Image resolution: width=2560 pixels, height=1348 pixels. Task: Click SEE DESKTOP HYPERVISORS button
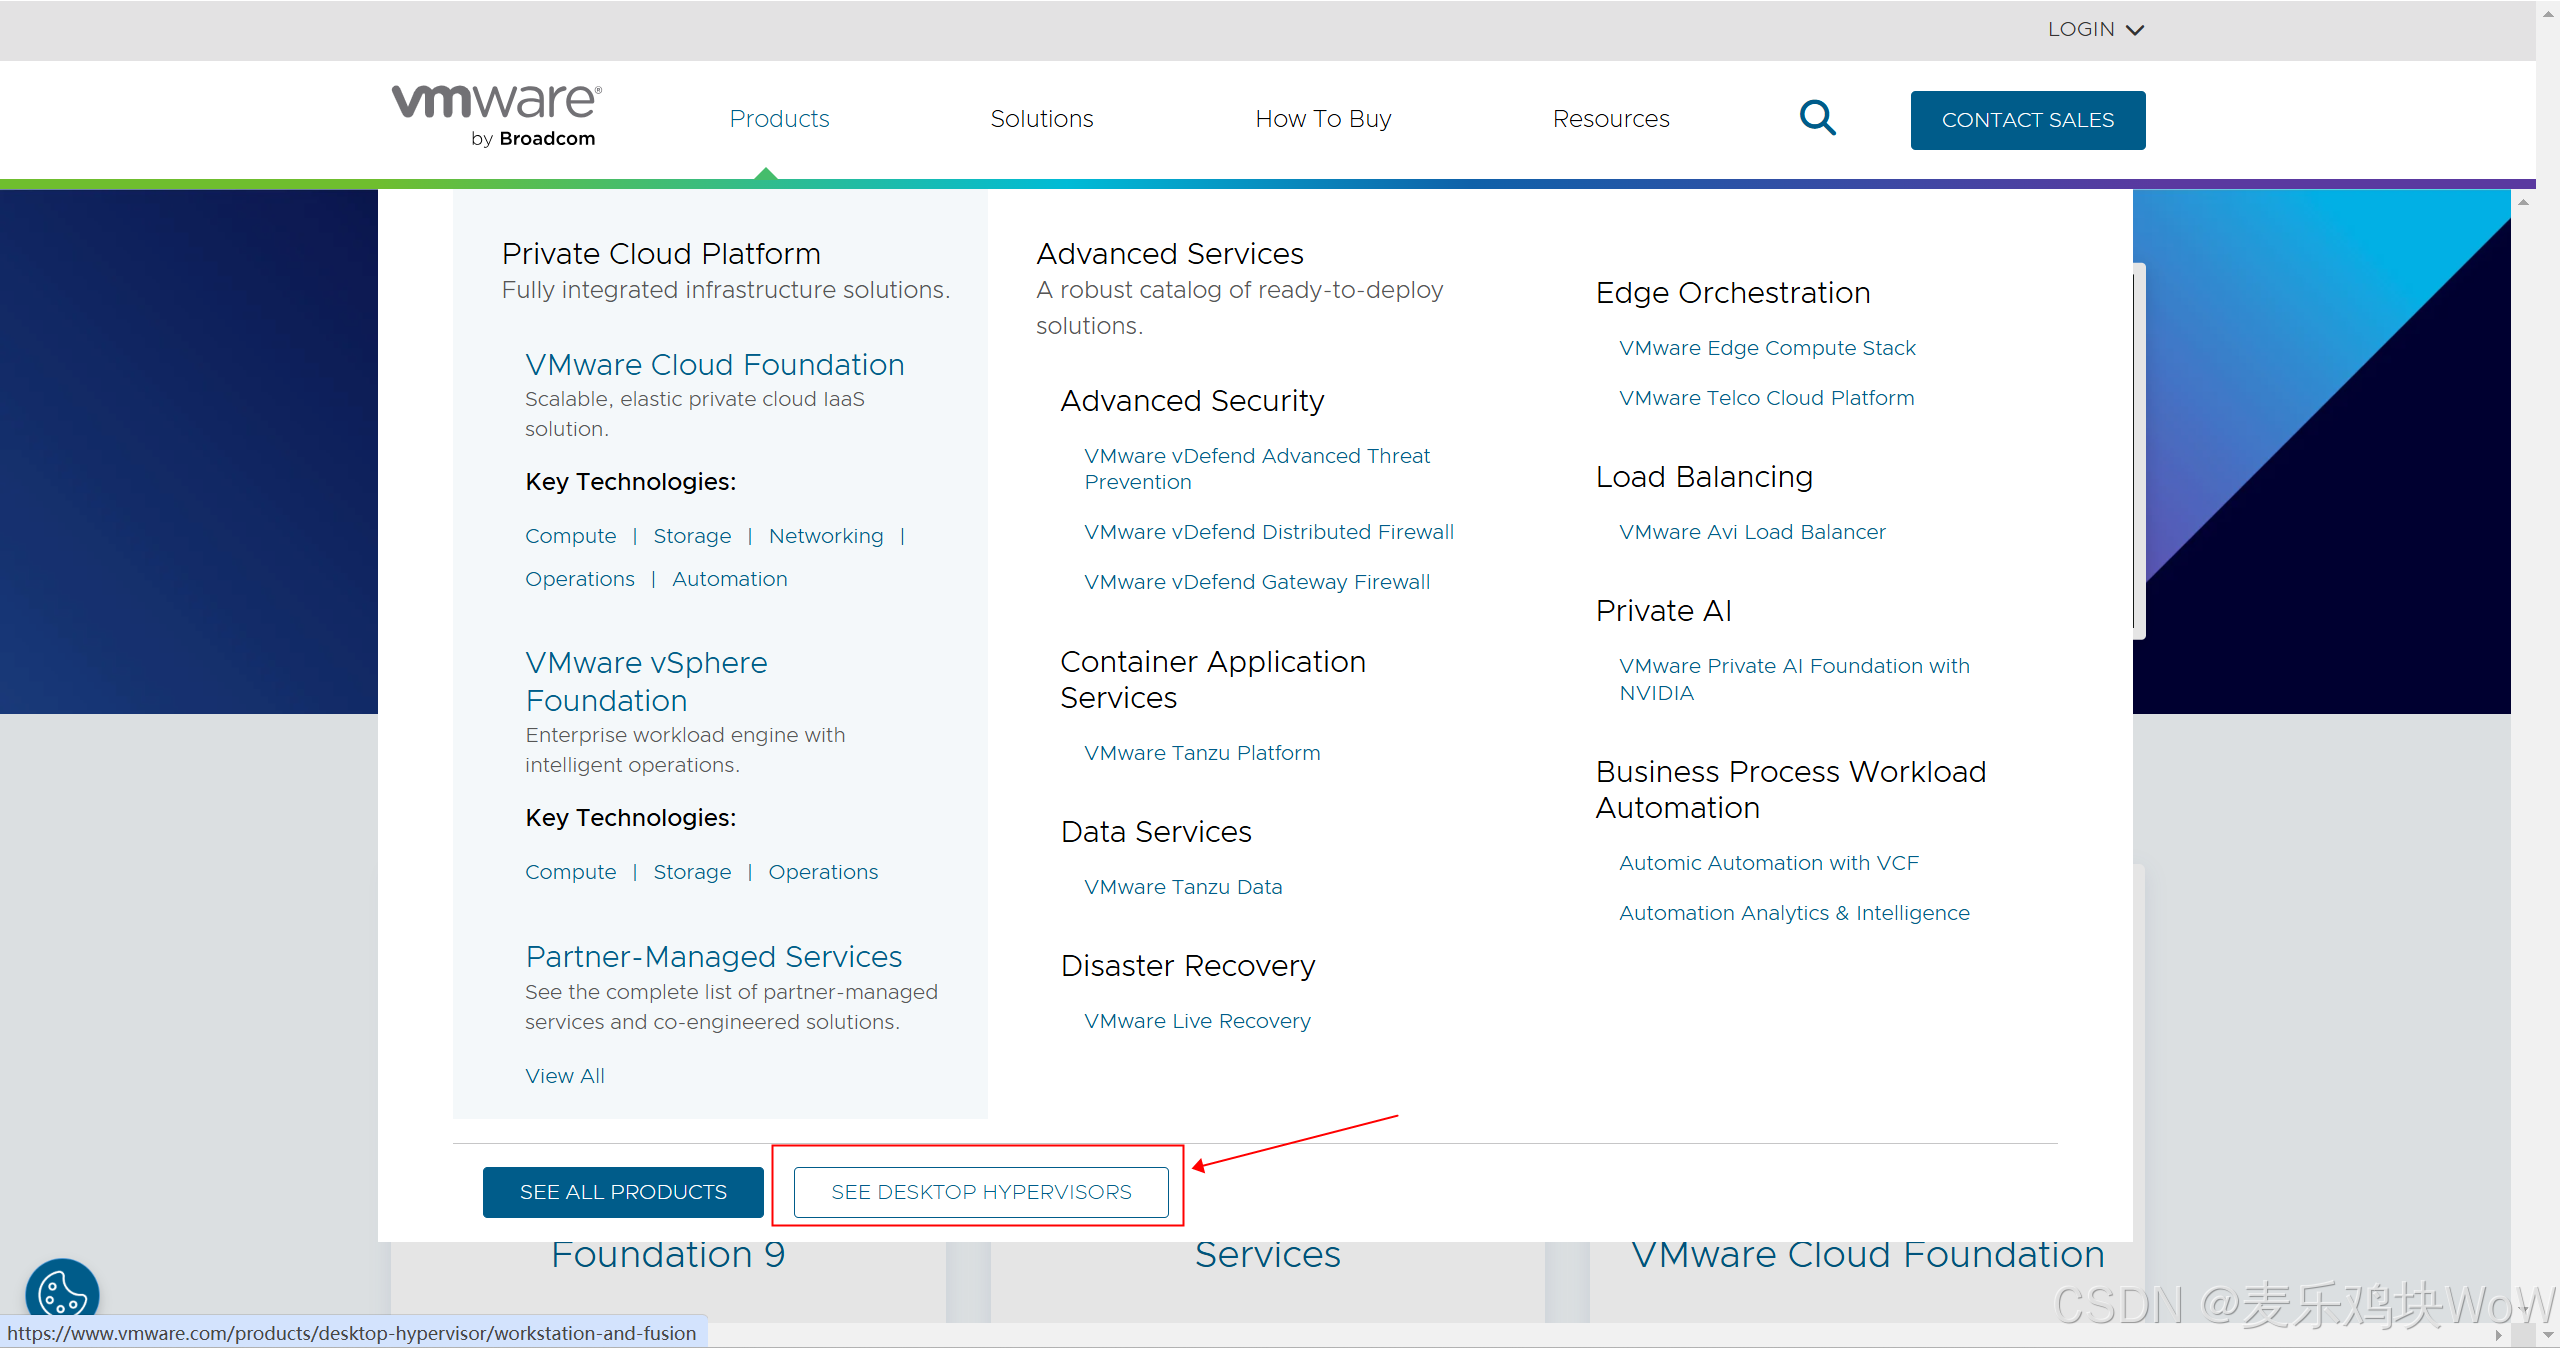(981, 1192)
